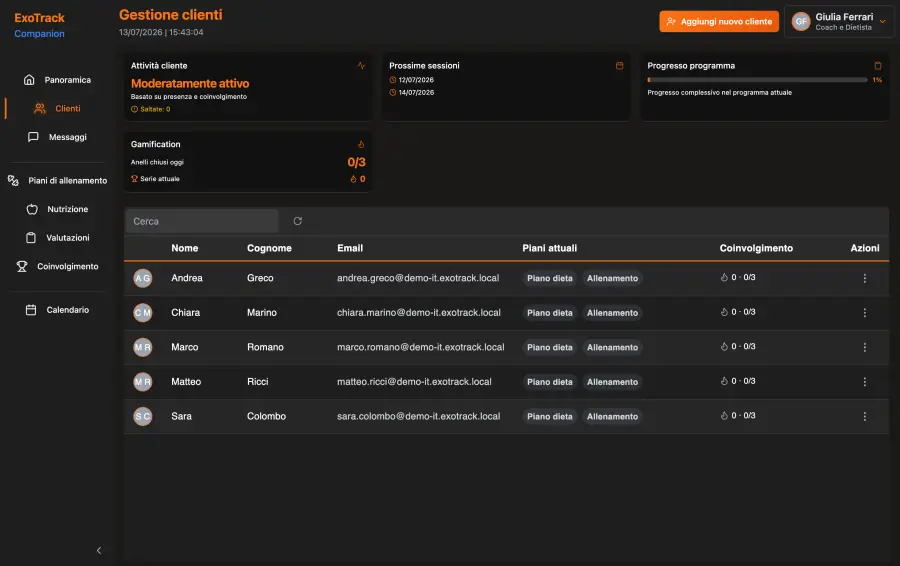
Task: Click the calendar icon in Prossime sessioni
Action: point(619,65)
